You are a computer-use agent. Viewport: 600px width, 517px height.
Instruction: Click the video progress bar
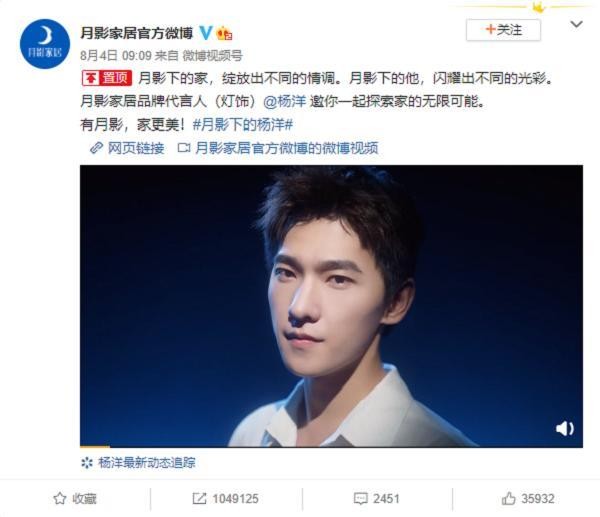[x=331, y=446]
